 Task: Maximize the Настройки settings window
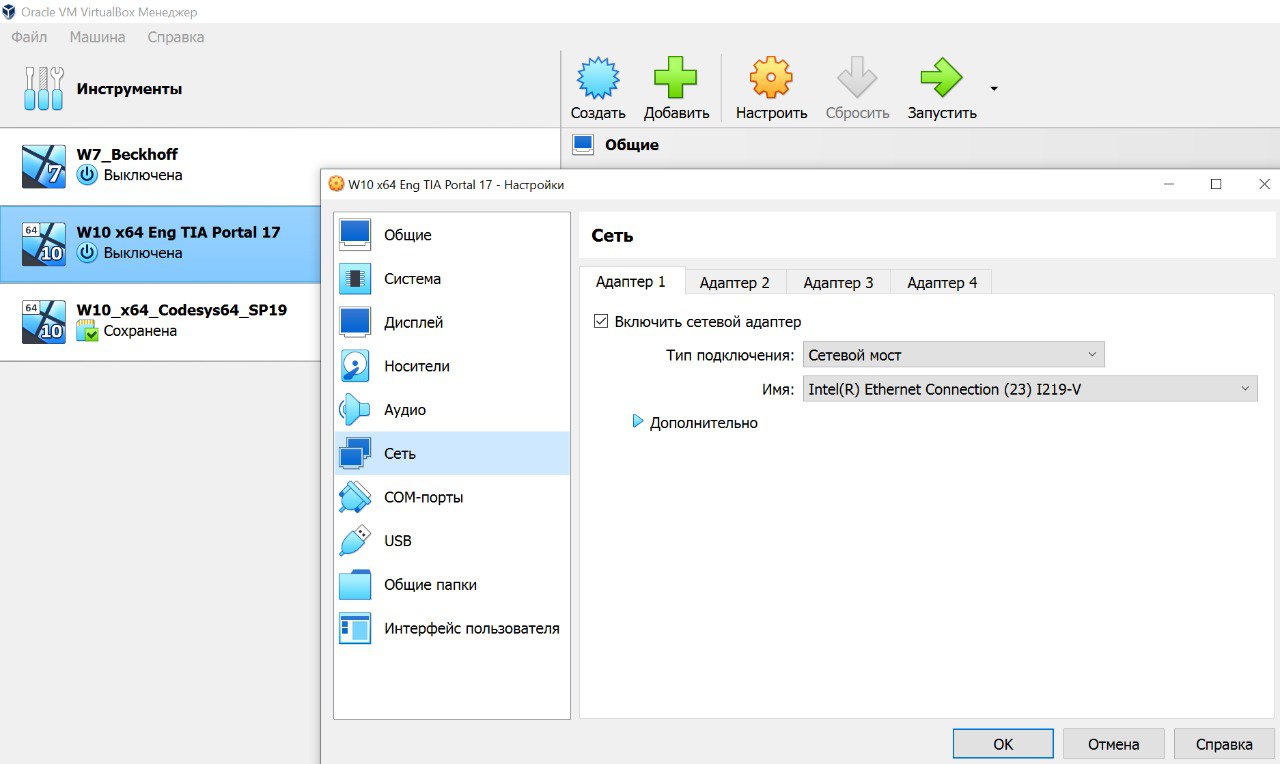(x=1216, y=184)
